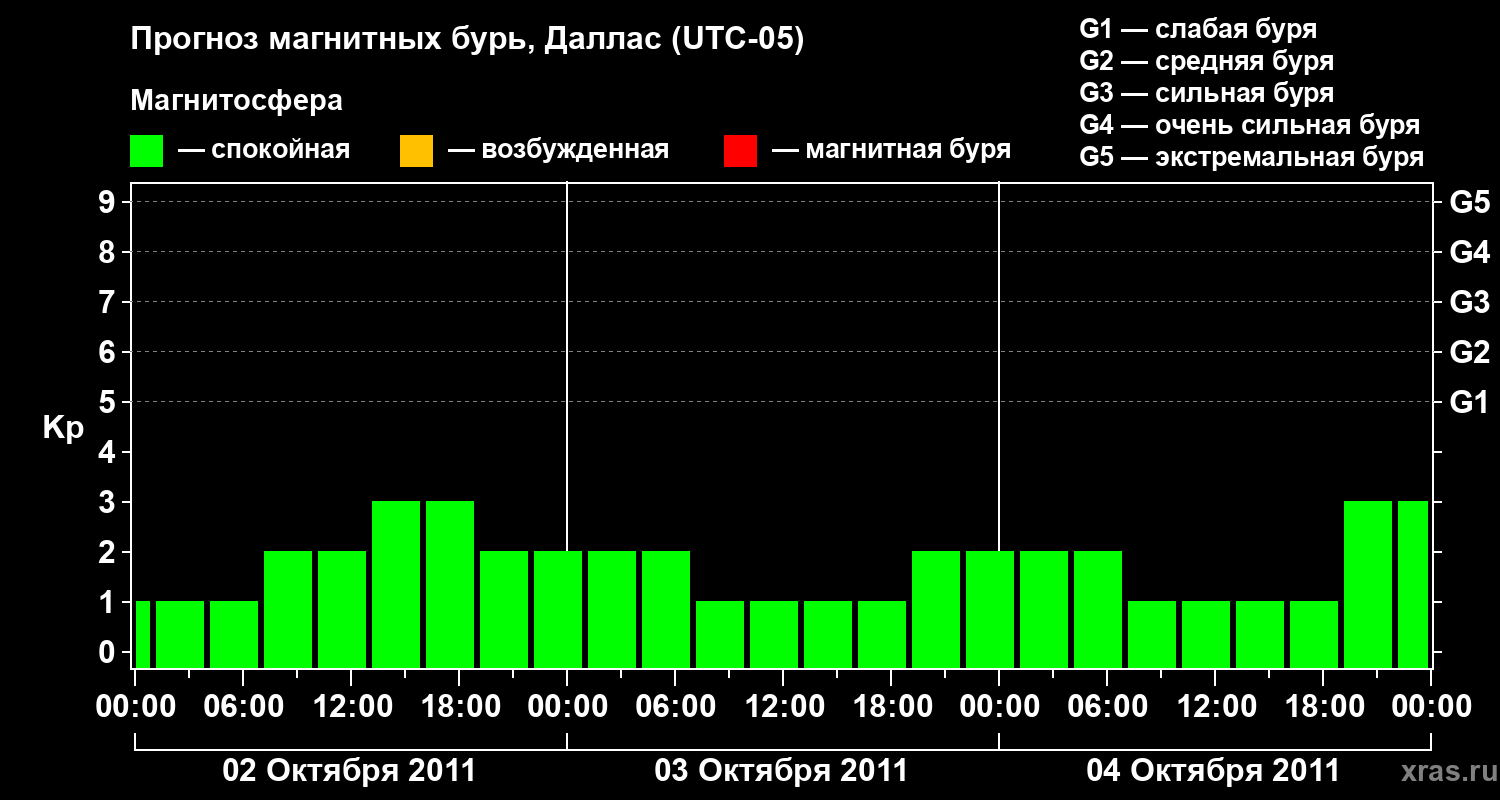Click the orange 'возбужденная' legend swatch
The height and width of the screenshot is (800, 1500).
(x=416, y=151)
